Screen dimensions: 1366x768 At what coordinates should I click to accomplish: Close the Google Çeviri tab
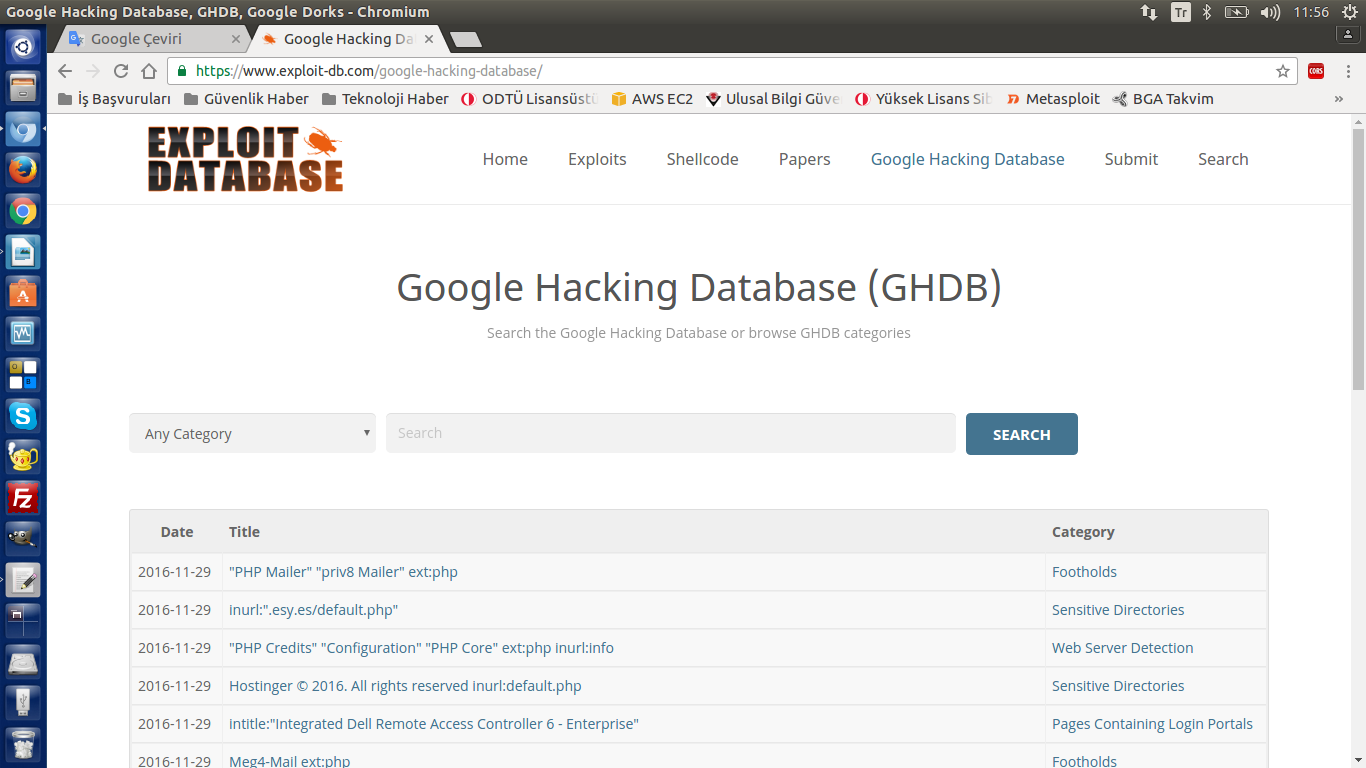236,39
